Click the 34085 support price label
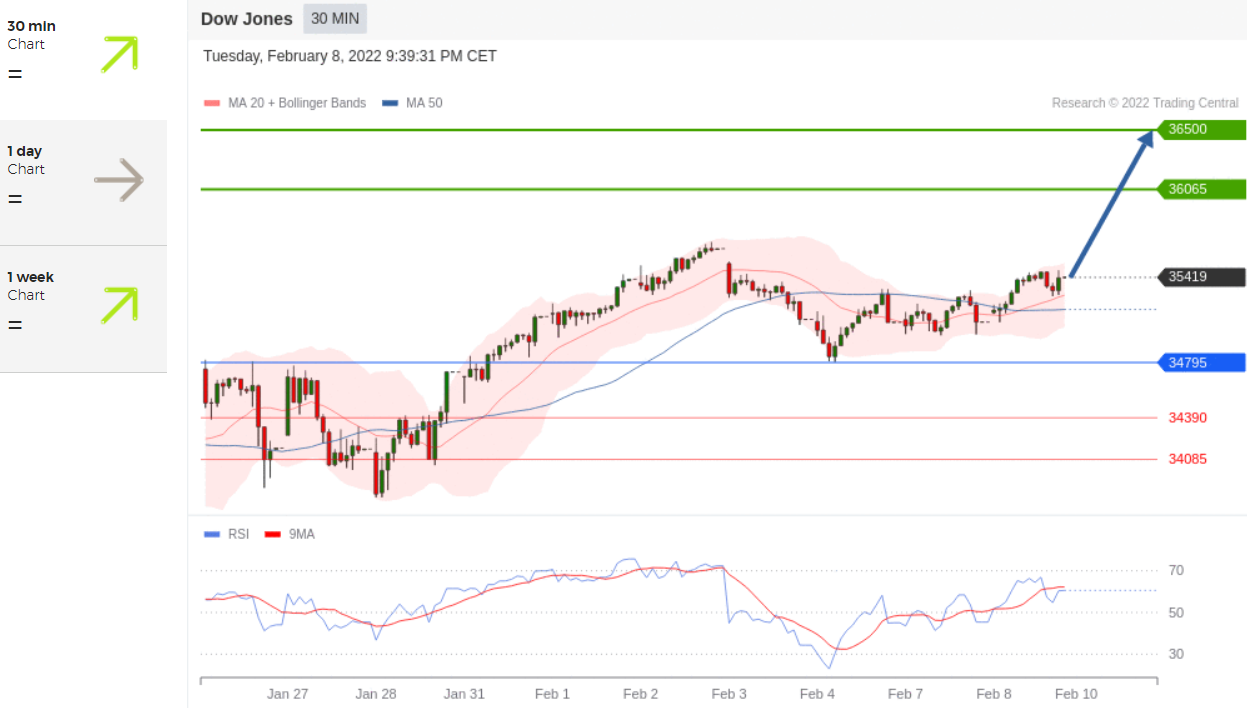The image size is (1247, 708). [x=1187, y=459]
